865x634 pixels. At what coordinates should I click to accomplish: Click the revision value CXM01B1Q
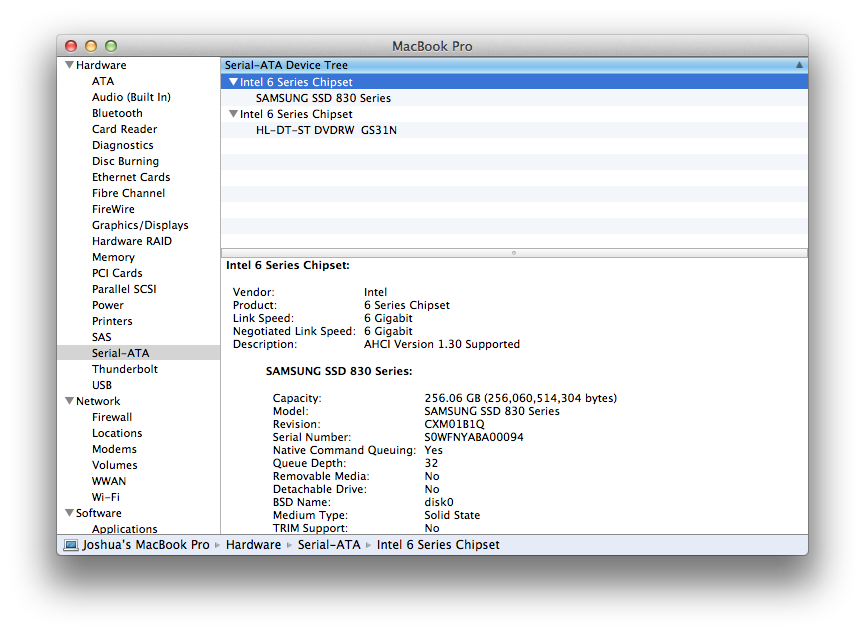click(x=455, y=424)
